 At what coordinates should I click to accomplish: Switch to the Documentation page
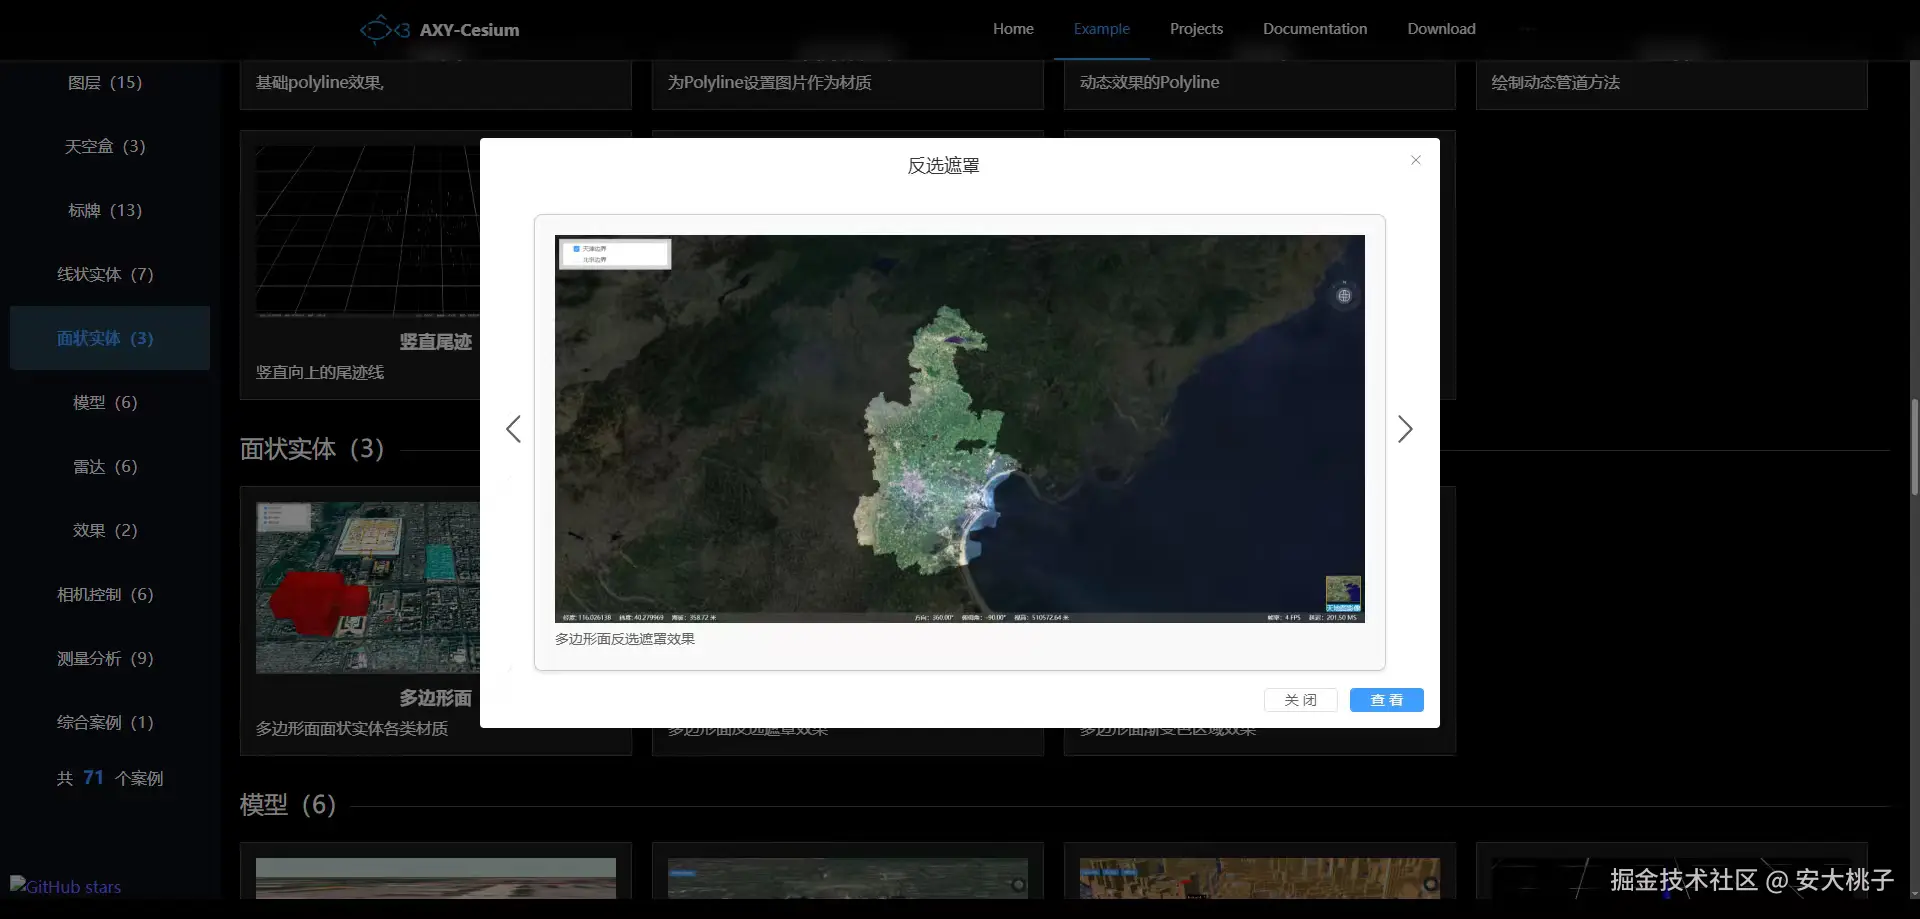point(1314,29)
